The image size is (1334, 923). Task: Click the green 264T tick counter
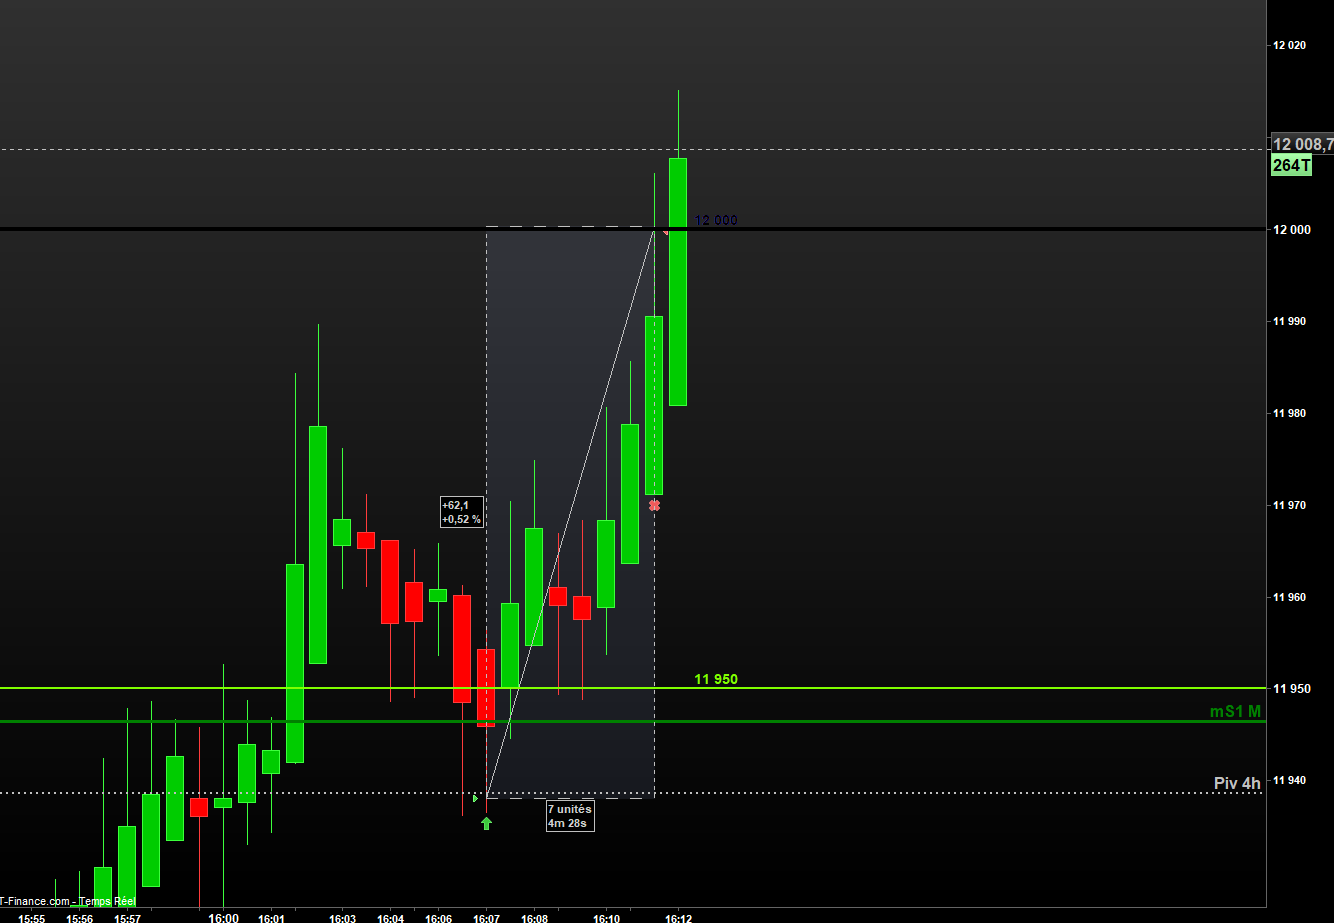pyautogui.click(x=1291, y=166)
